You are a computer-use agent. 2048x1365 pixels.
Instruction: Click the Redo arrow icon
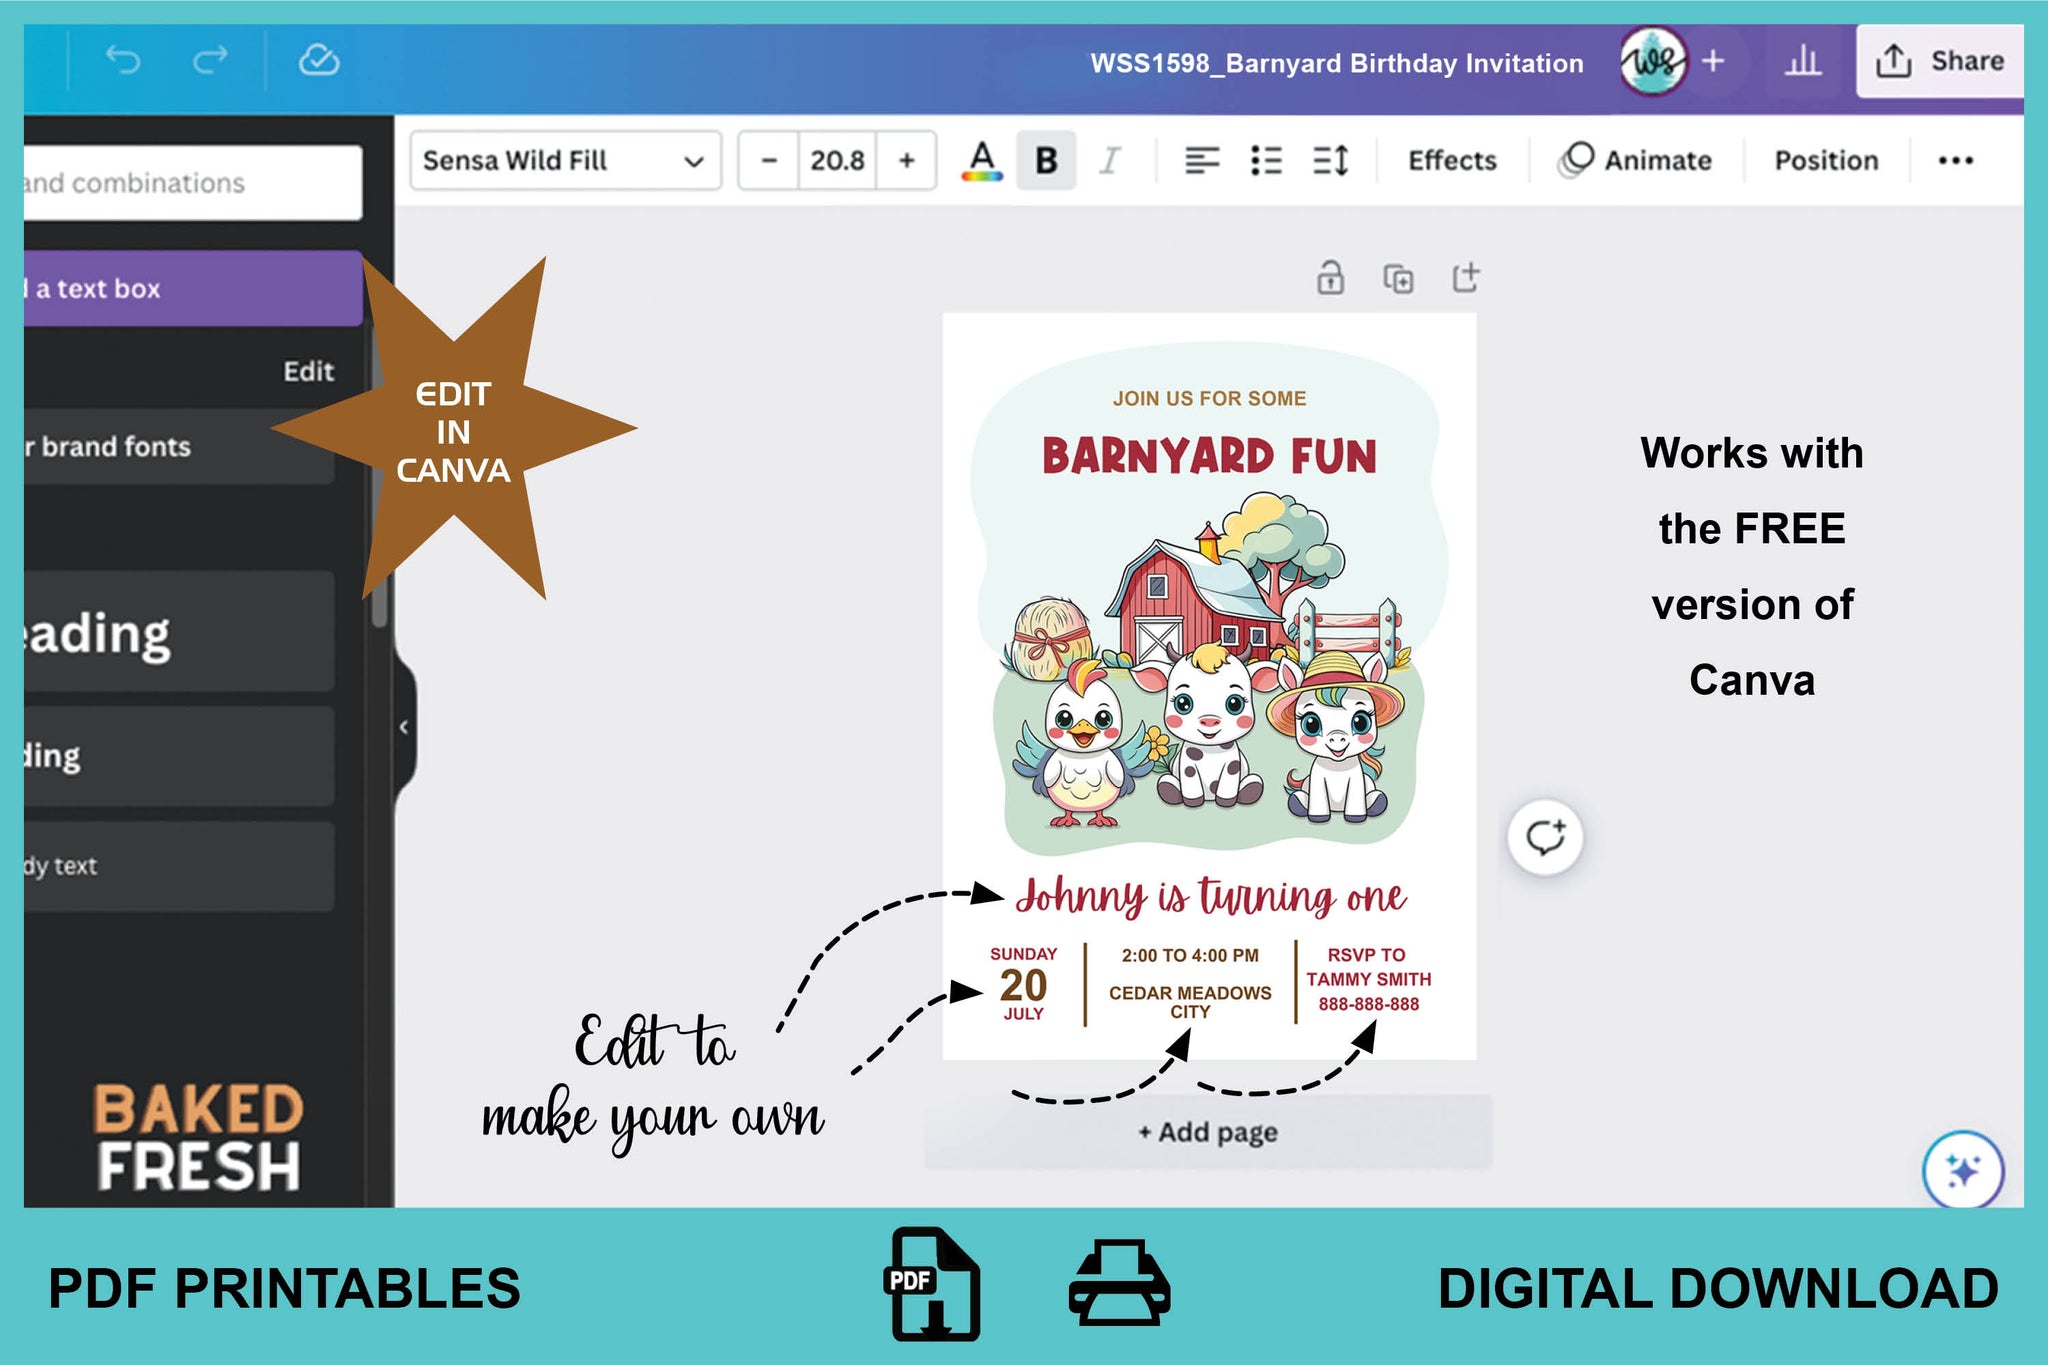coord(210,61)
